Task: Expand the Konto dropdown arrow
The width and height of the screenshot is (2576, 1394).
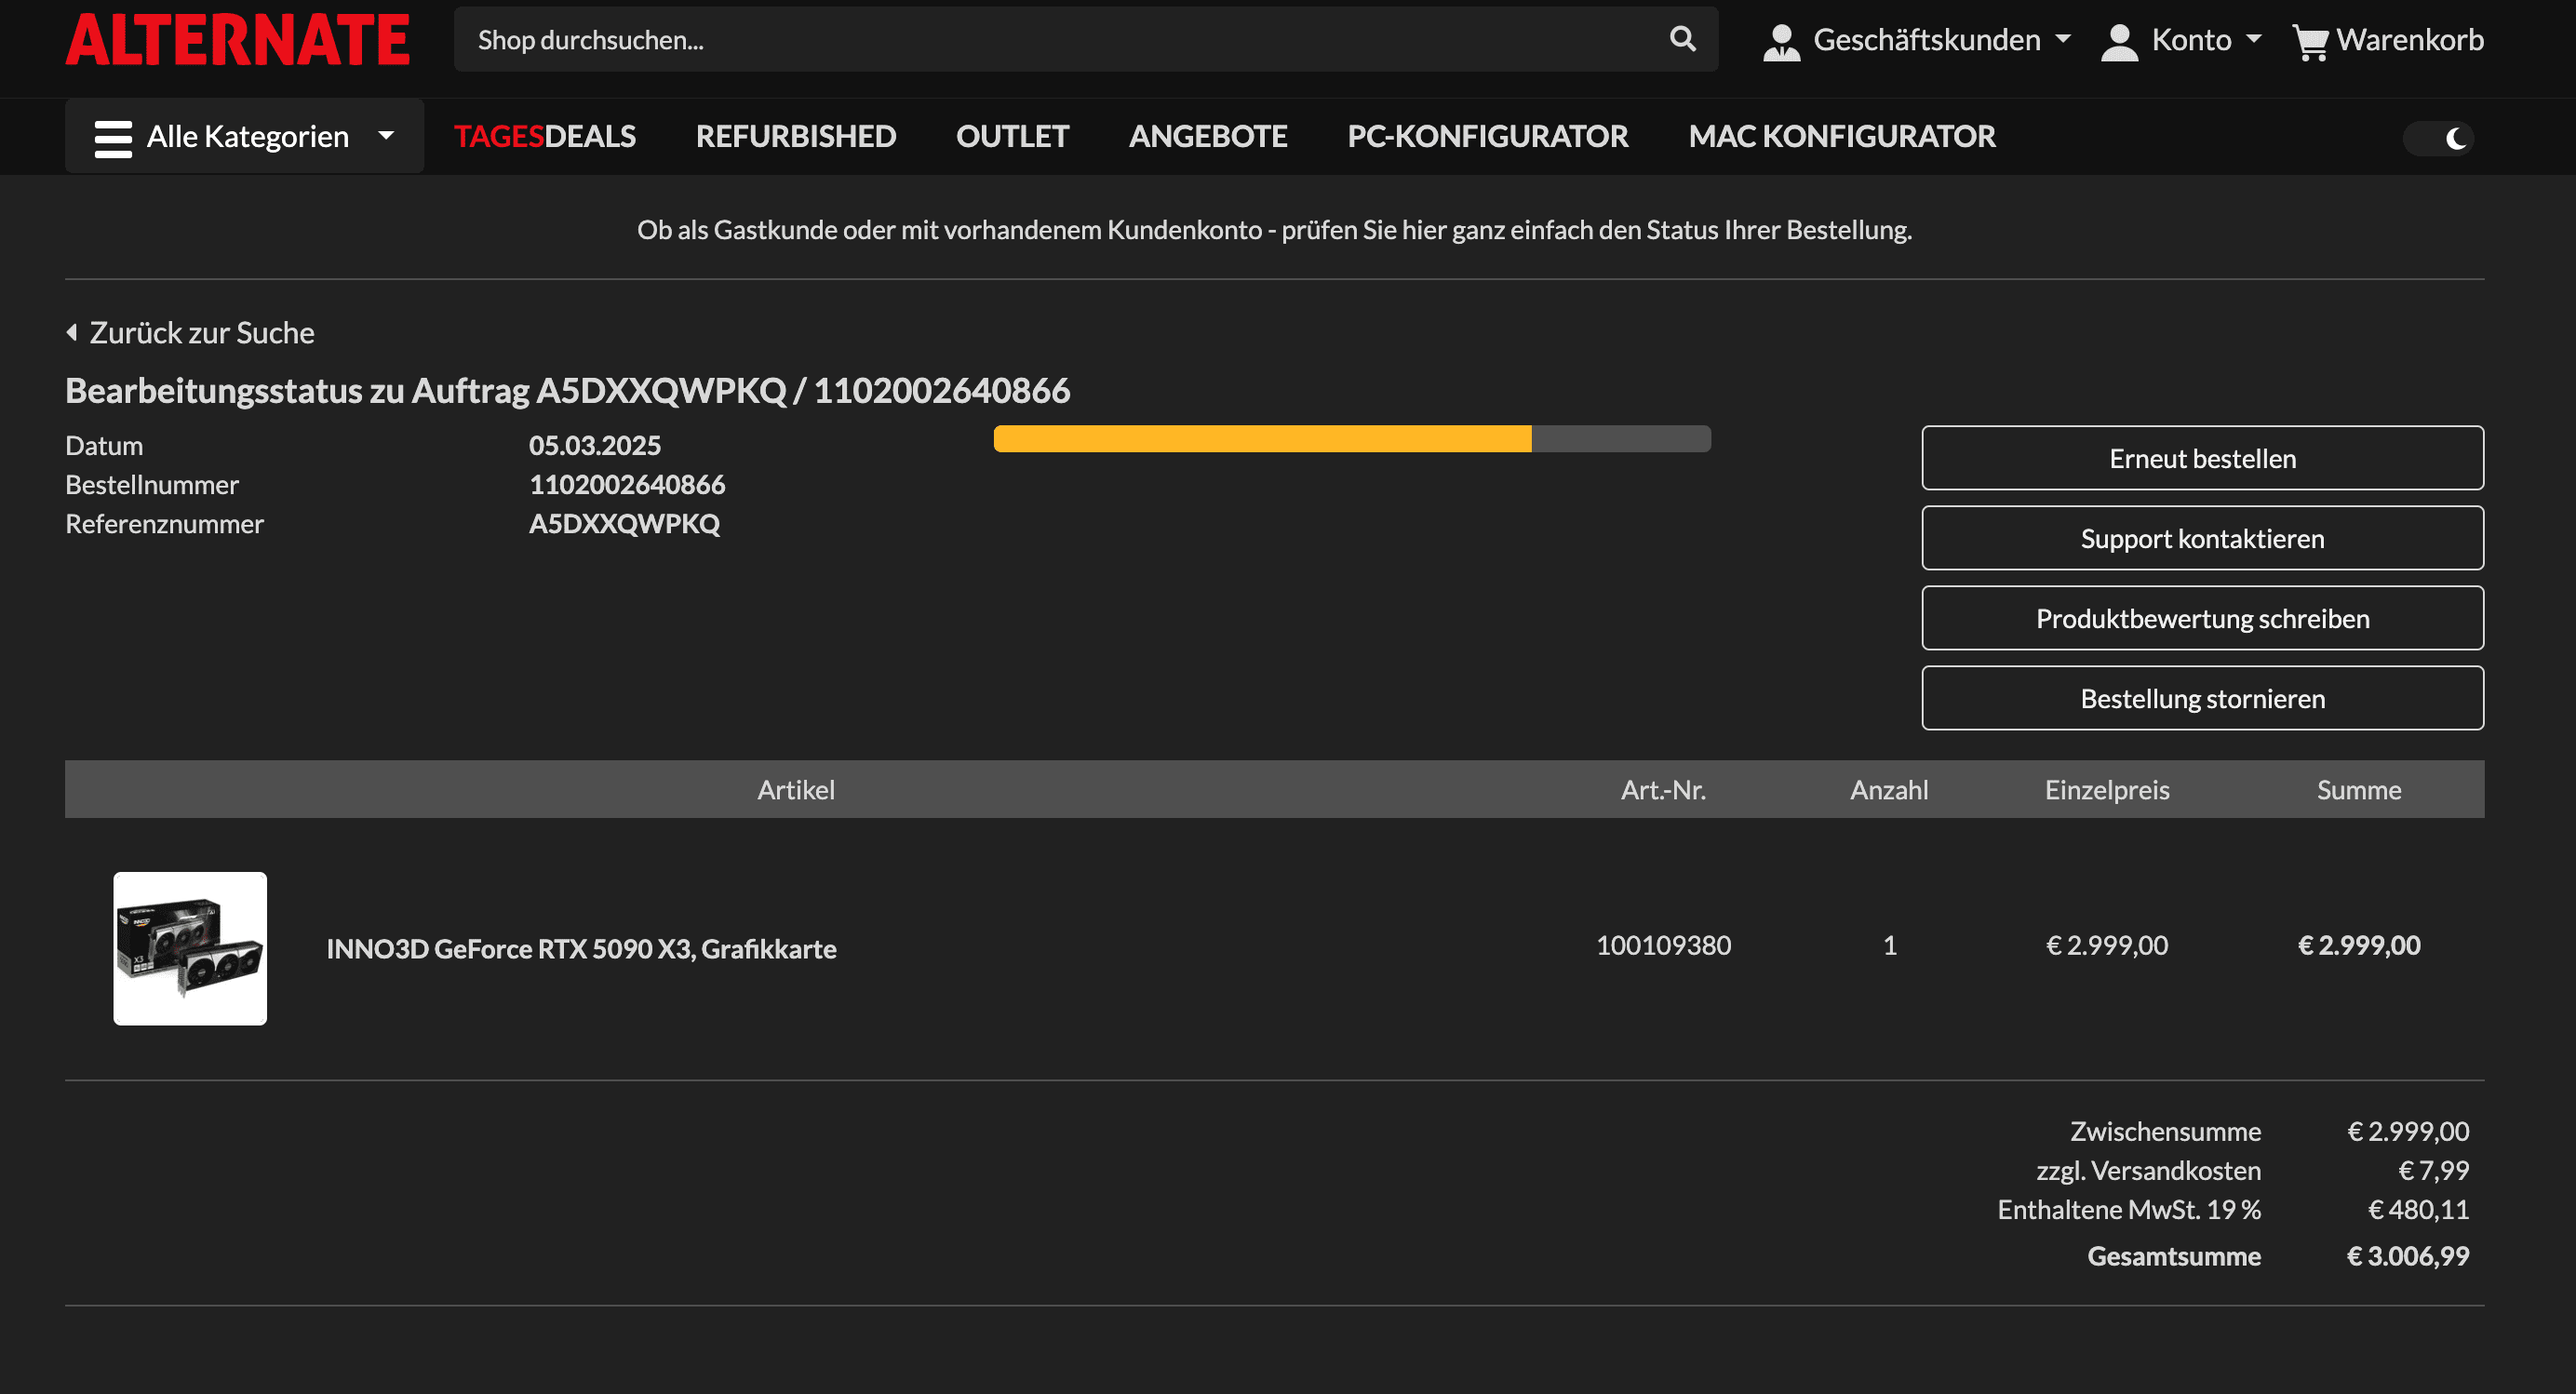Action: (x=2254, y=39)
